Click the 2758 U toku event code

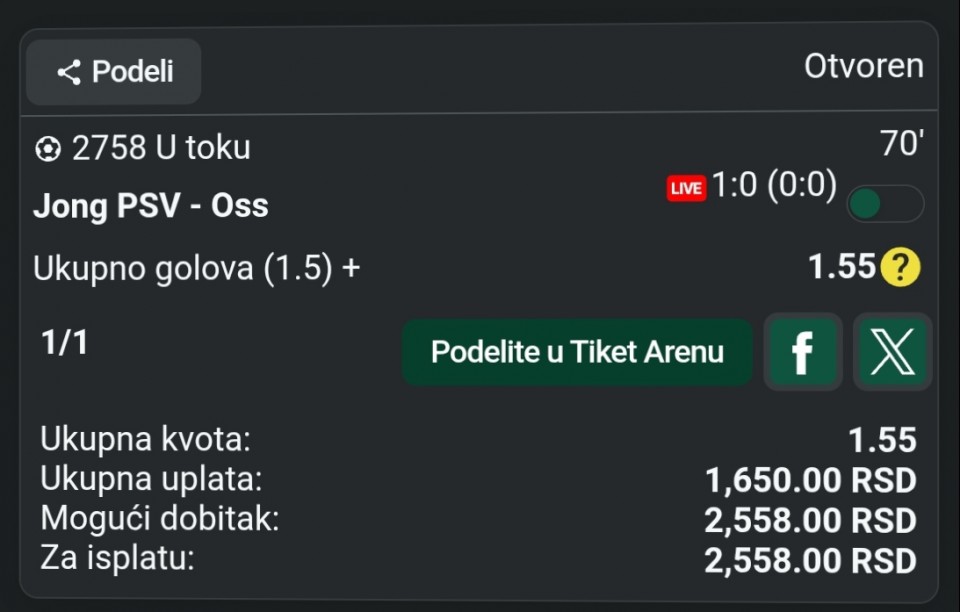[x=161, y=148]
